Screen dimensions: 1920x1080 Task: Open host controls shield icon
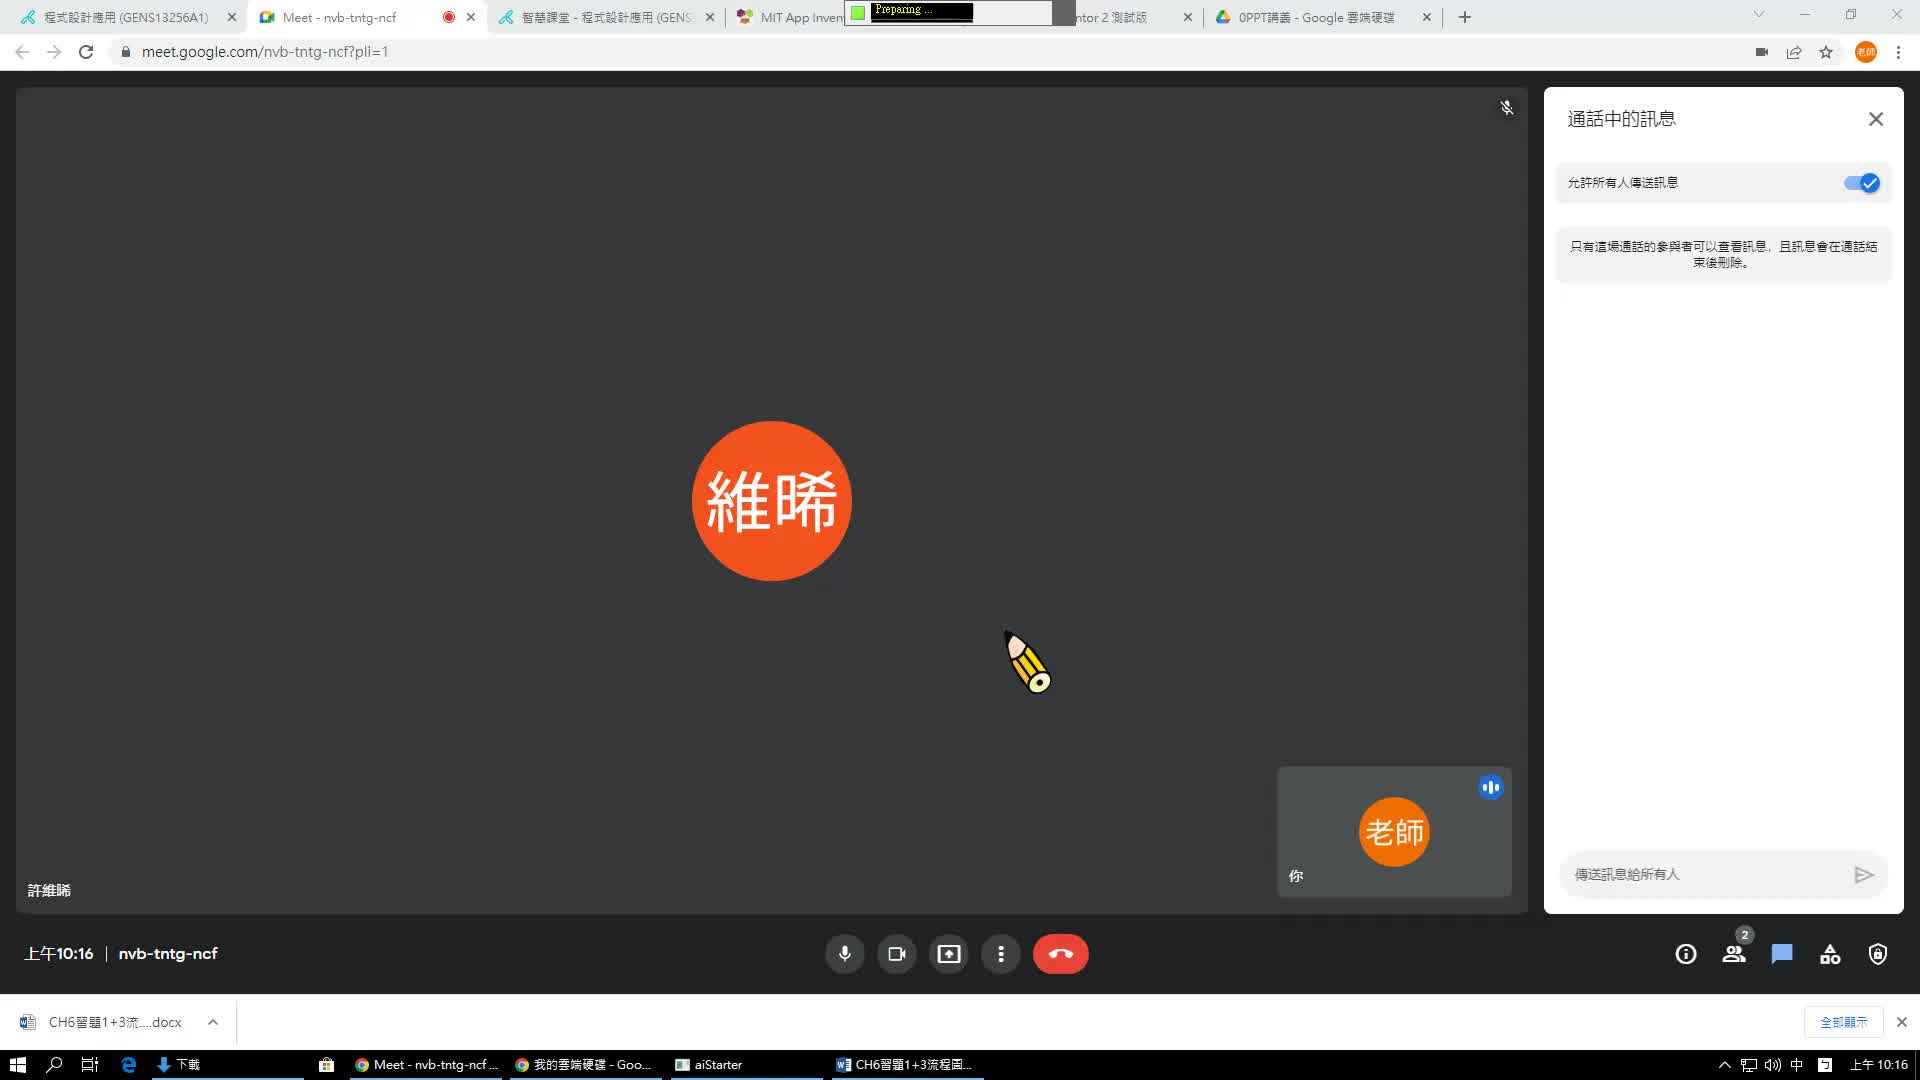point(1878,954)
